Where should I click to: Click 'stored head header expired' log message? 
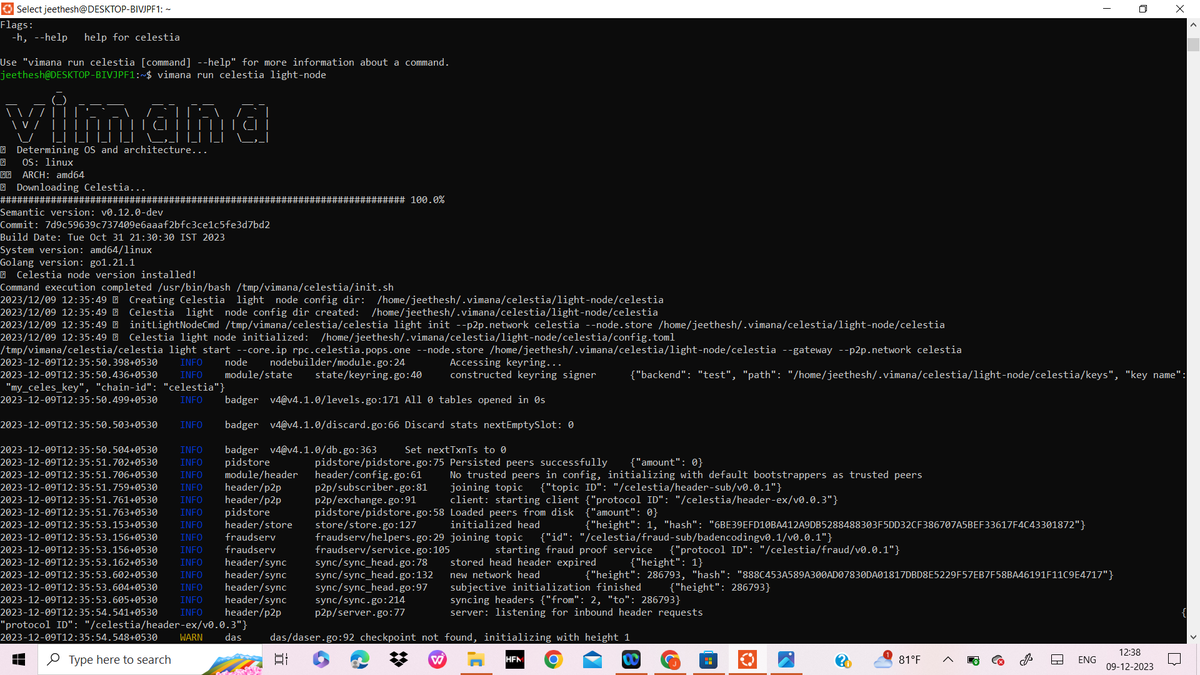point(522,562)
